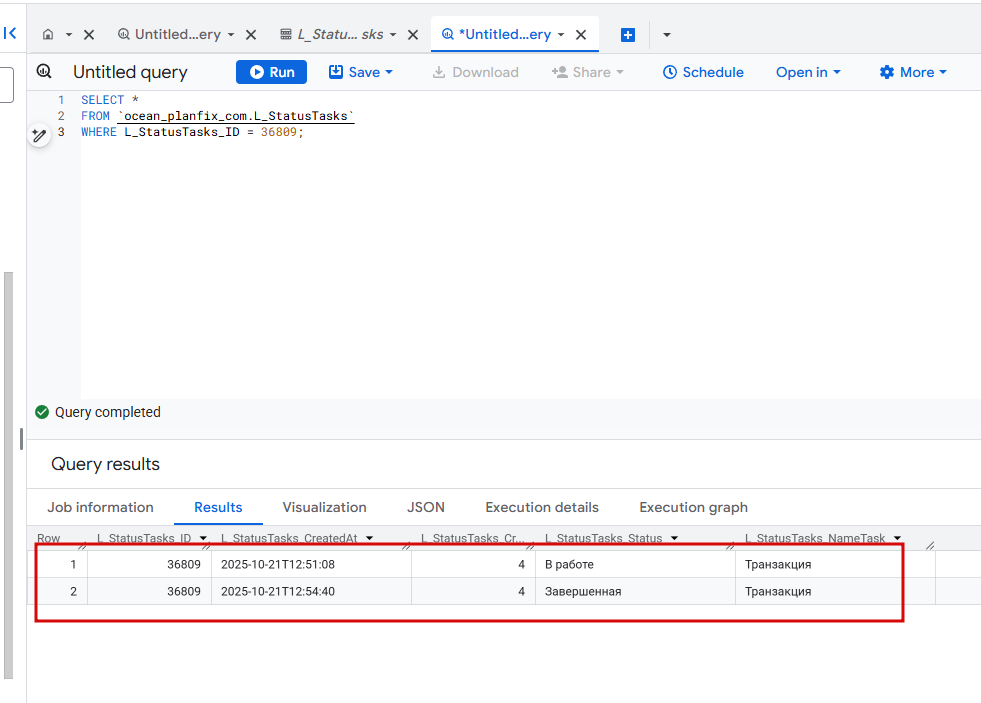Close the home tab
Screen dimensions: 981x703
(89, 35)
